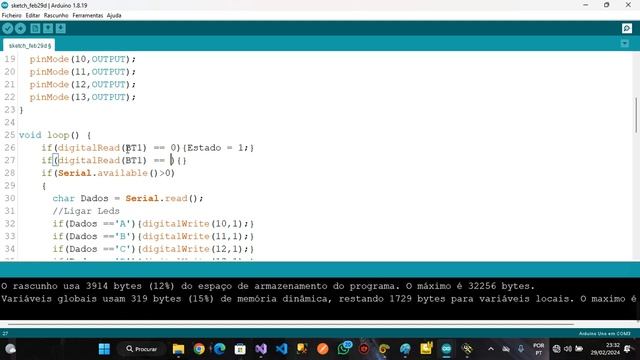The height and width of the screenshot is (360, 640).
Task: Open the orange circle taskbar app
Action: pos(323,349)
